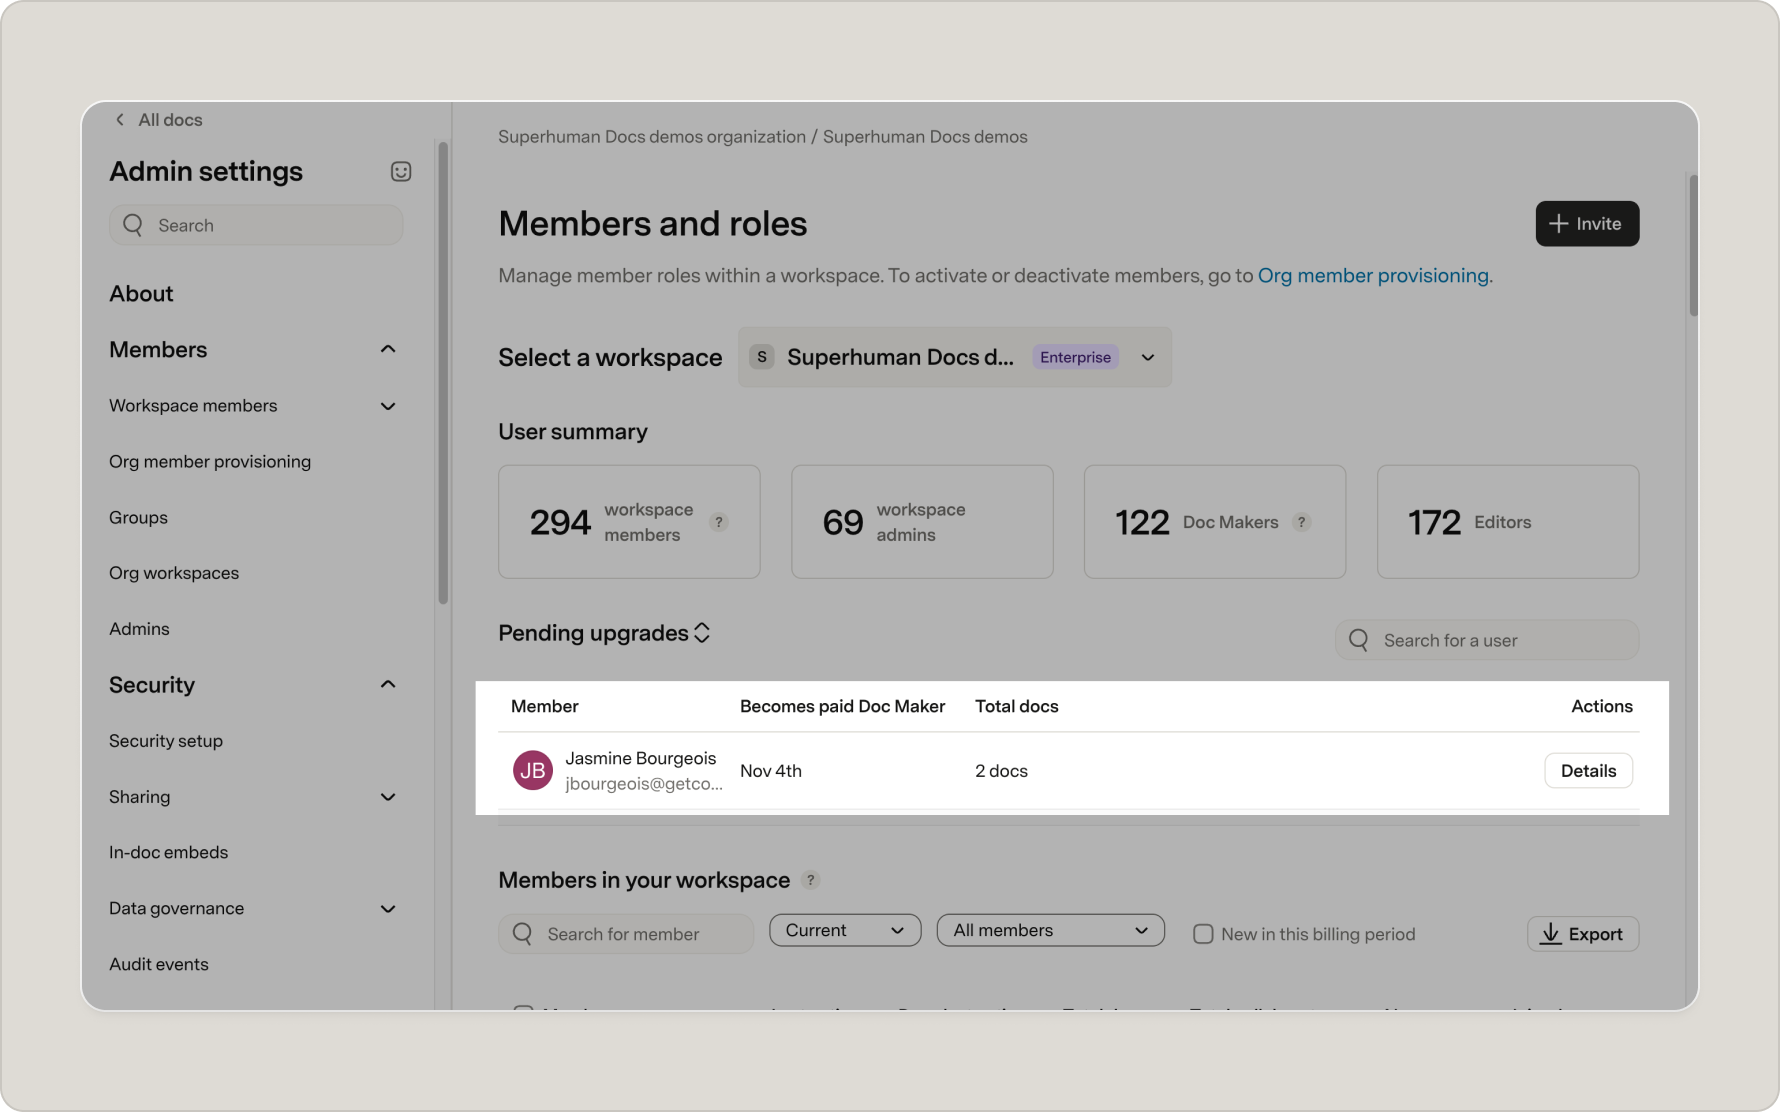
Task: Click the sidebar vertical scrollbar
Action: coord(443,372)
